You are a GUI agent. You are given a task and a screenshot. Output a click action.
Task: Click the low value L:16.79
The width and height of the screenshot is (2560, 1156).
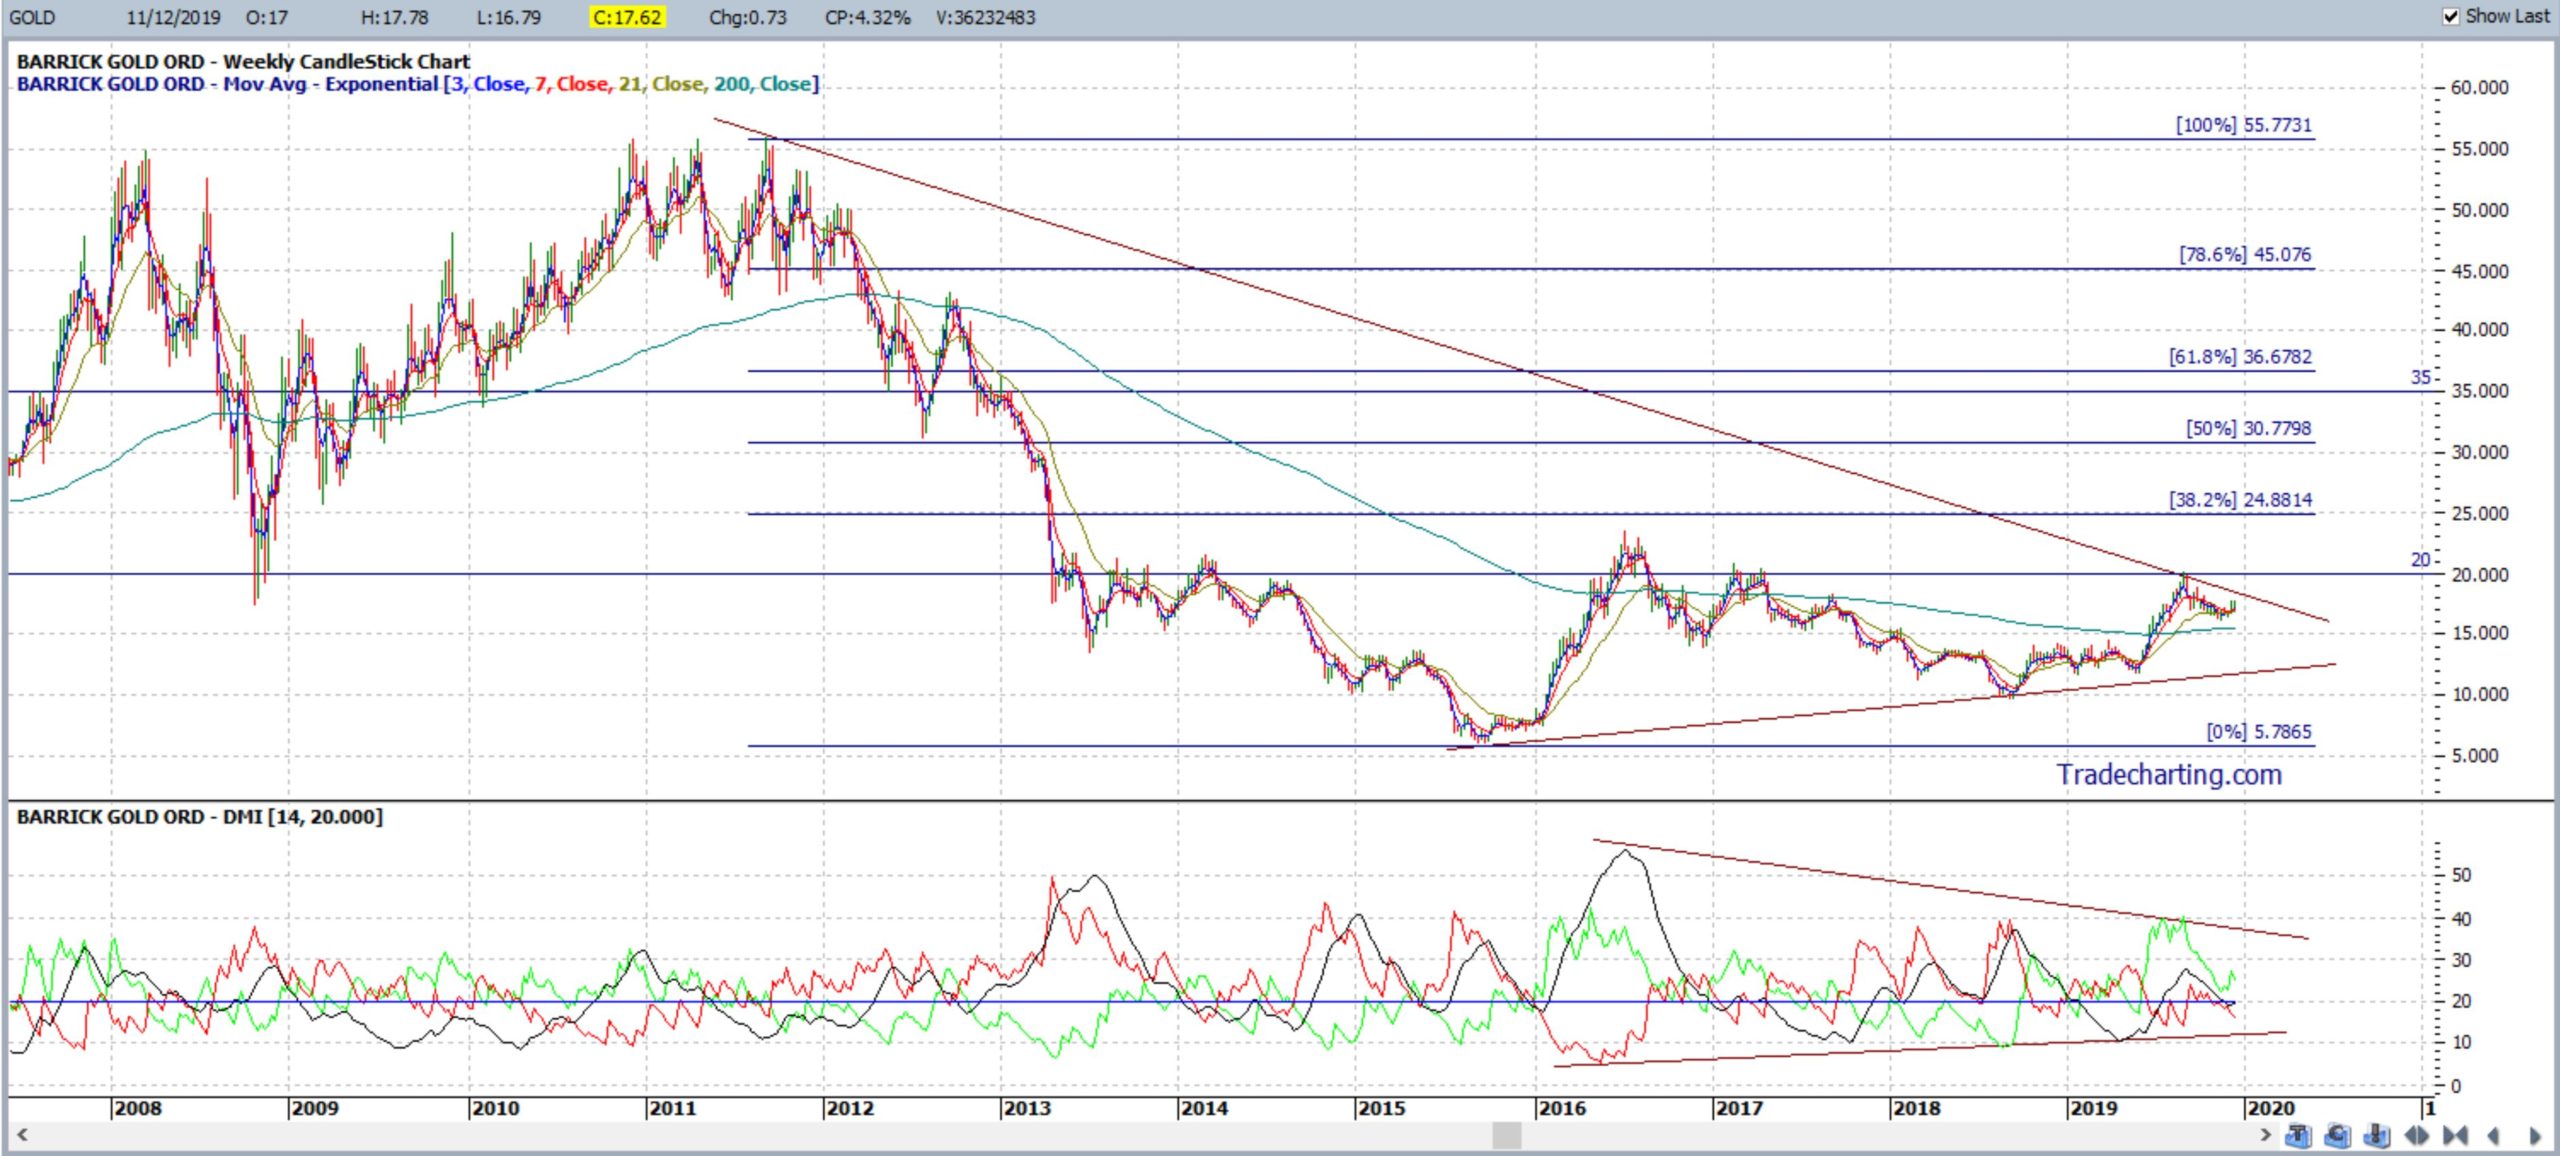[x=509, y=17]
